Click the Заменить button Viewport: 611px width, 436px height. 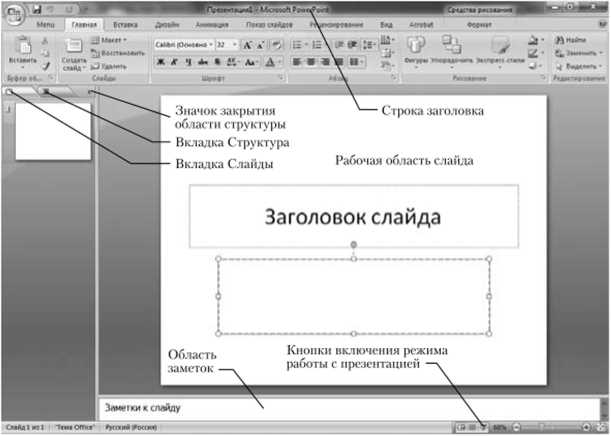pos(578,53)
